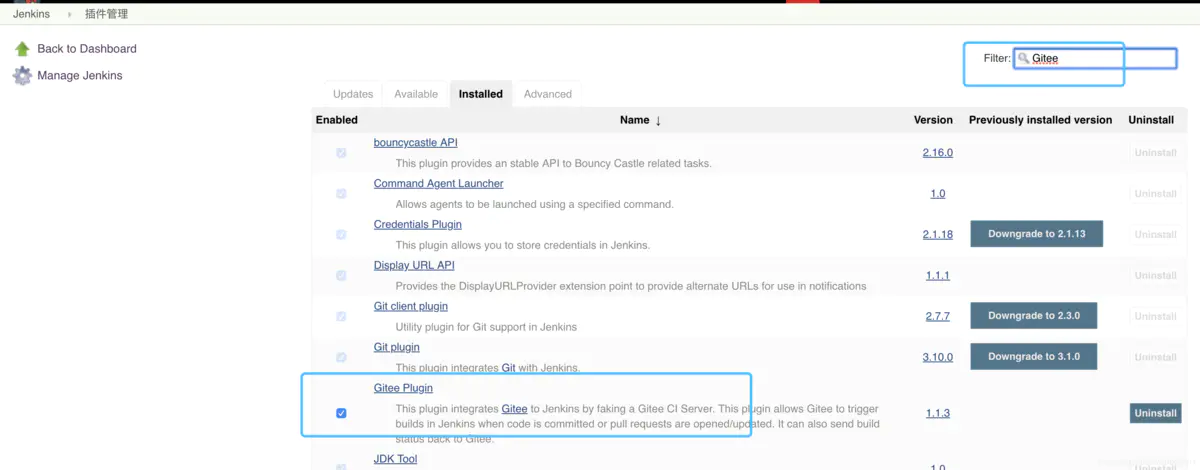Click Uninstall for bouncycastle API
1200x470 pixels.
pyautogui.click(x=1155, y=153)
